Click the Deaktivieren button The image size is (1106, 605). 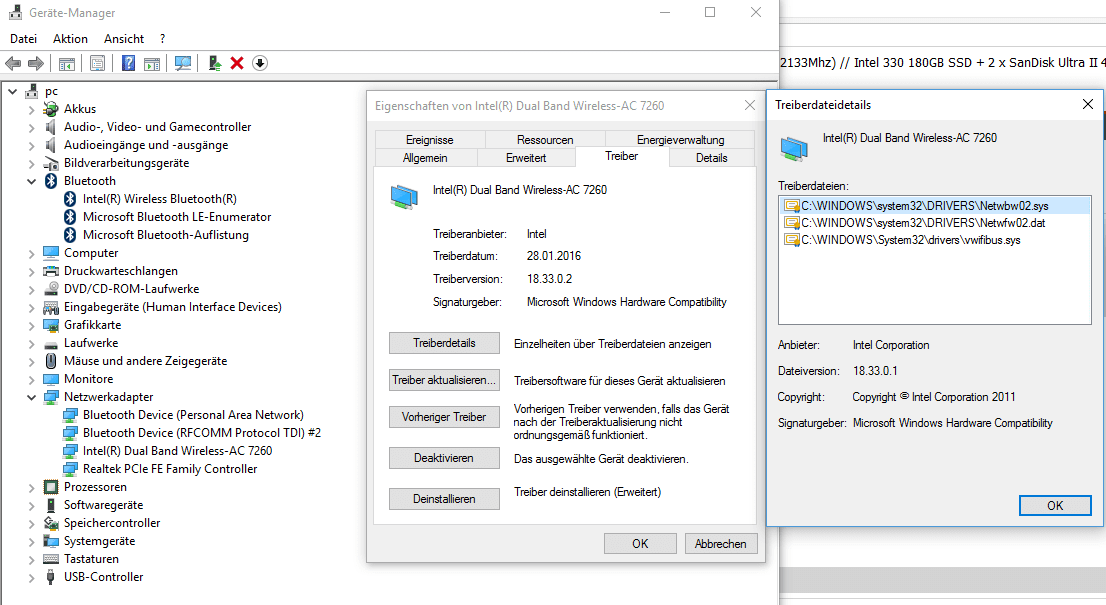[444, 458]
